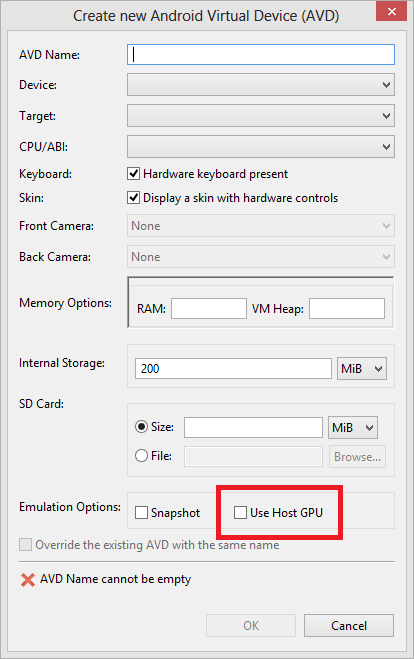Click the VM Heap input box
Viewport: 414px width, 659px height.
[347, 308]
